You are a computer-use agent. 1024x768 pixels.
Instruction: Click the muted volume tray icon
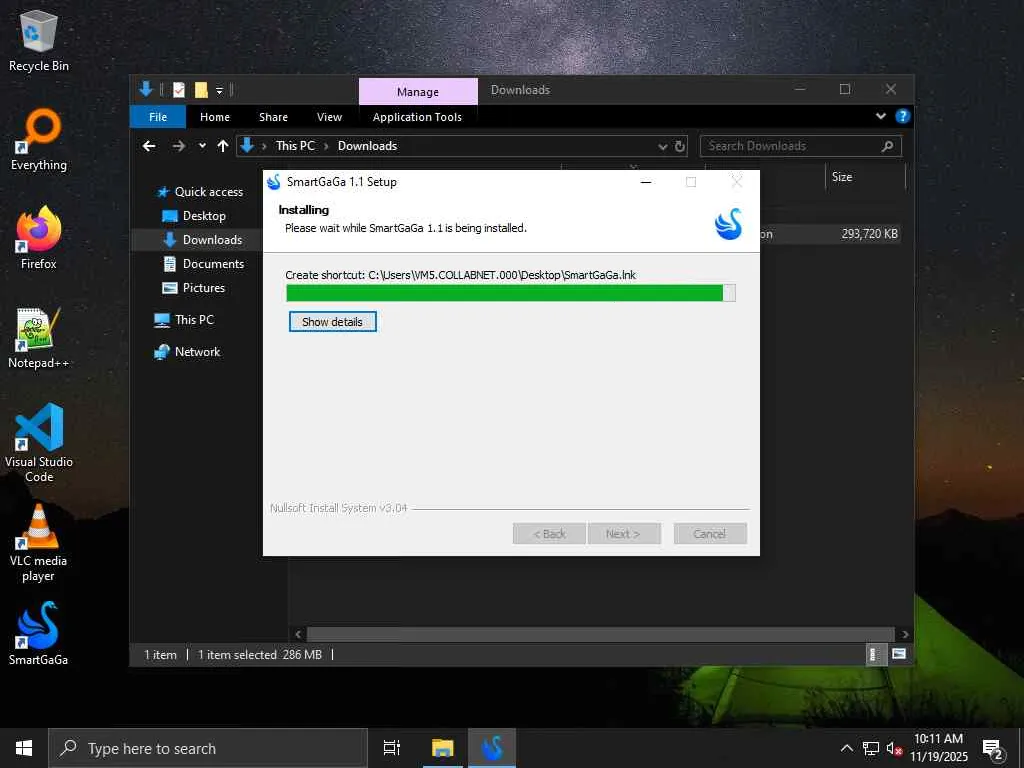pyautogui.click(x=895, y=748)
